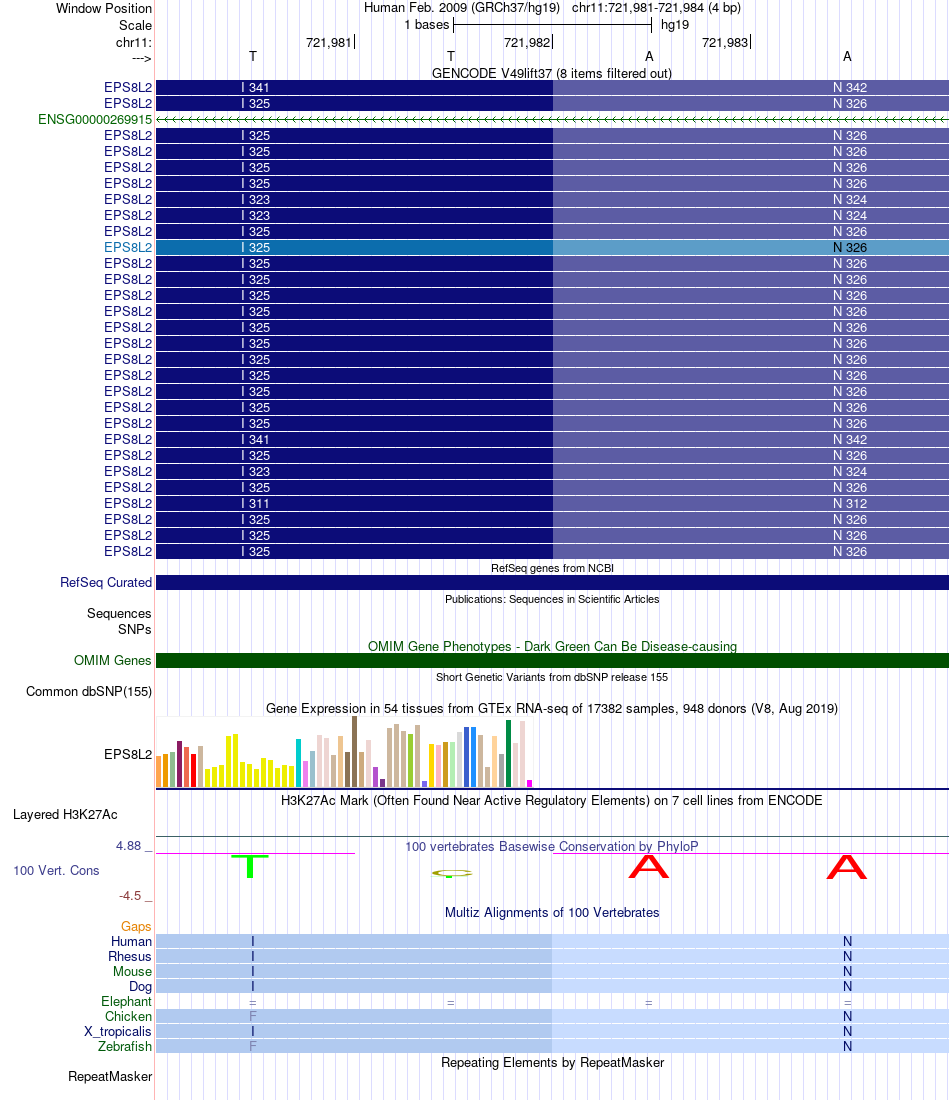
Task: Open 'Short Genetic Variants from dbSNP release 155'
Action: [x=552, y=677]
